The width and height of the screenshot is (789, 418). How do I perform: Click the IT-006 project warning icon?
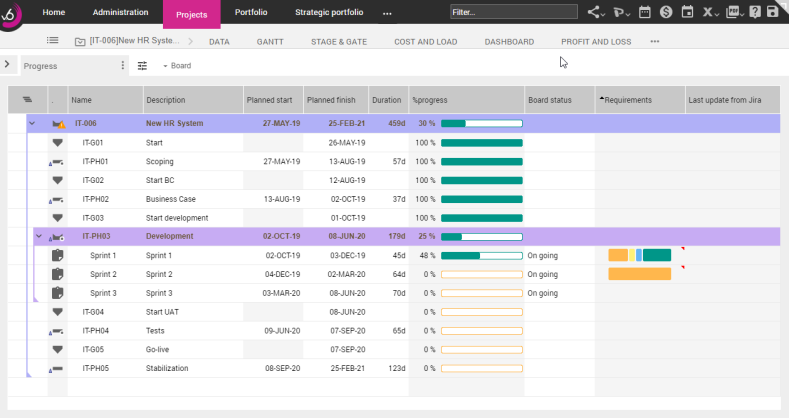point(59,124)
